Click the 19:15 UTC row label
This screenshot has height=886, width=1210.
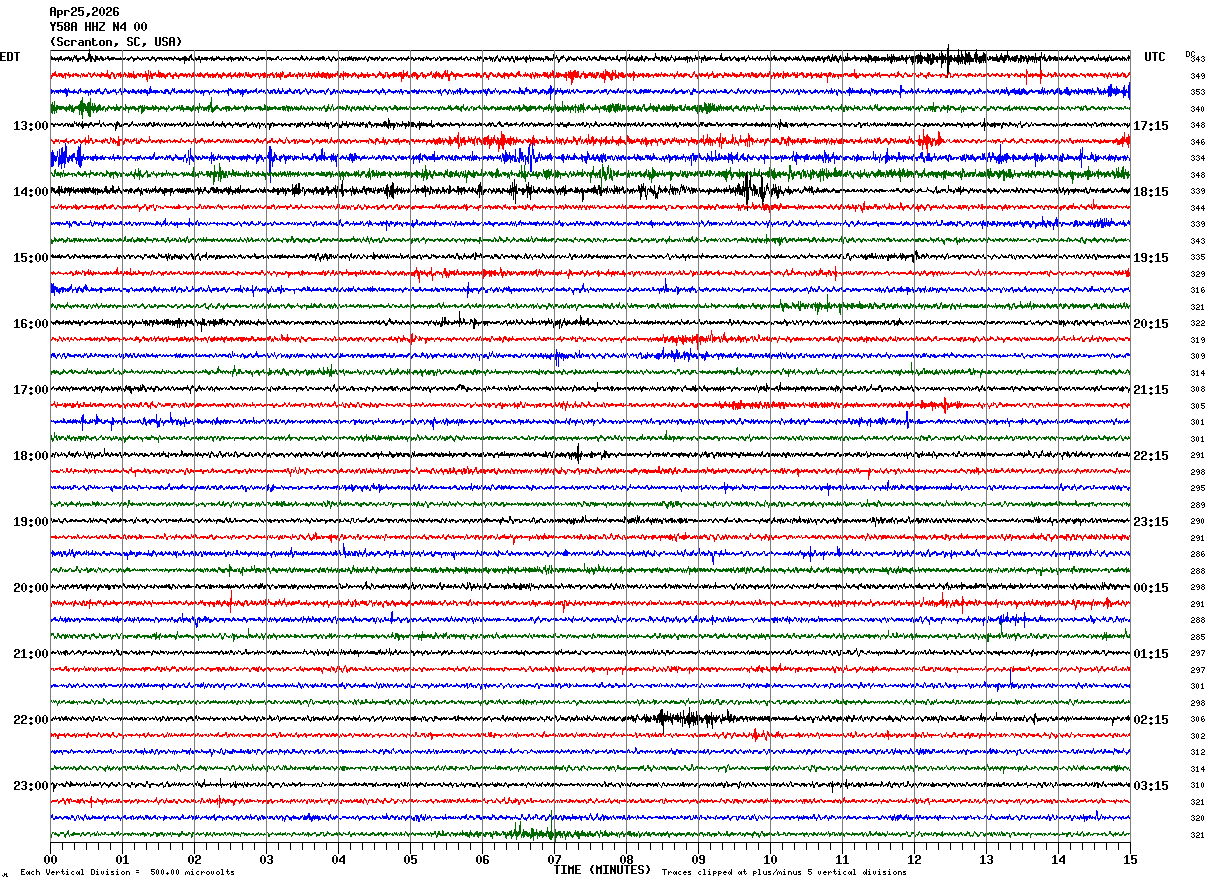1151,257
